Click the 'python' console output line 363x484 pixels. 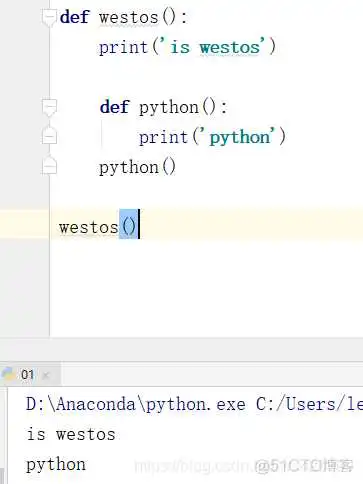56,464
